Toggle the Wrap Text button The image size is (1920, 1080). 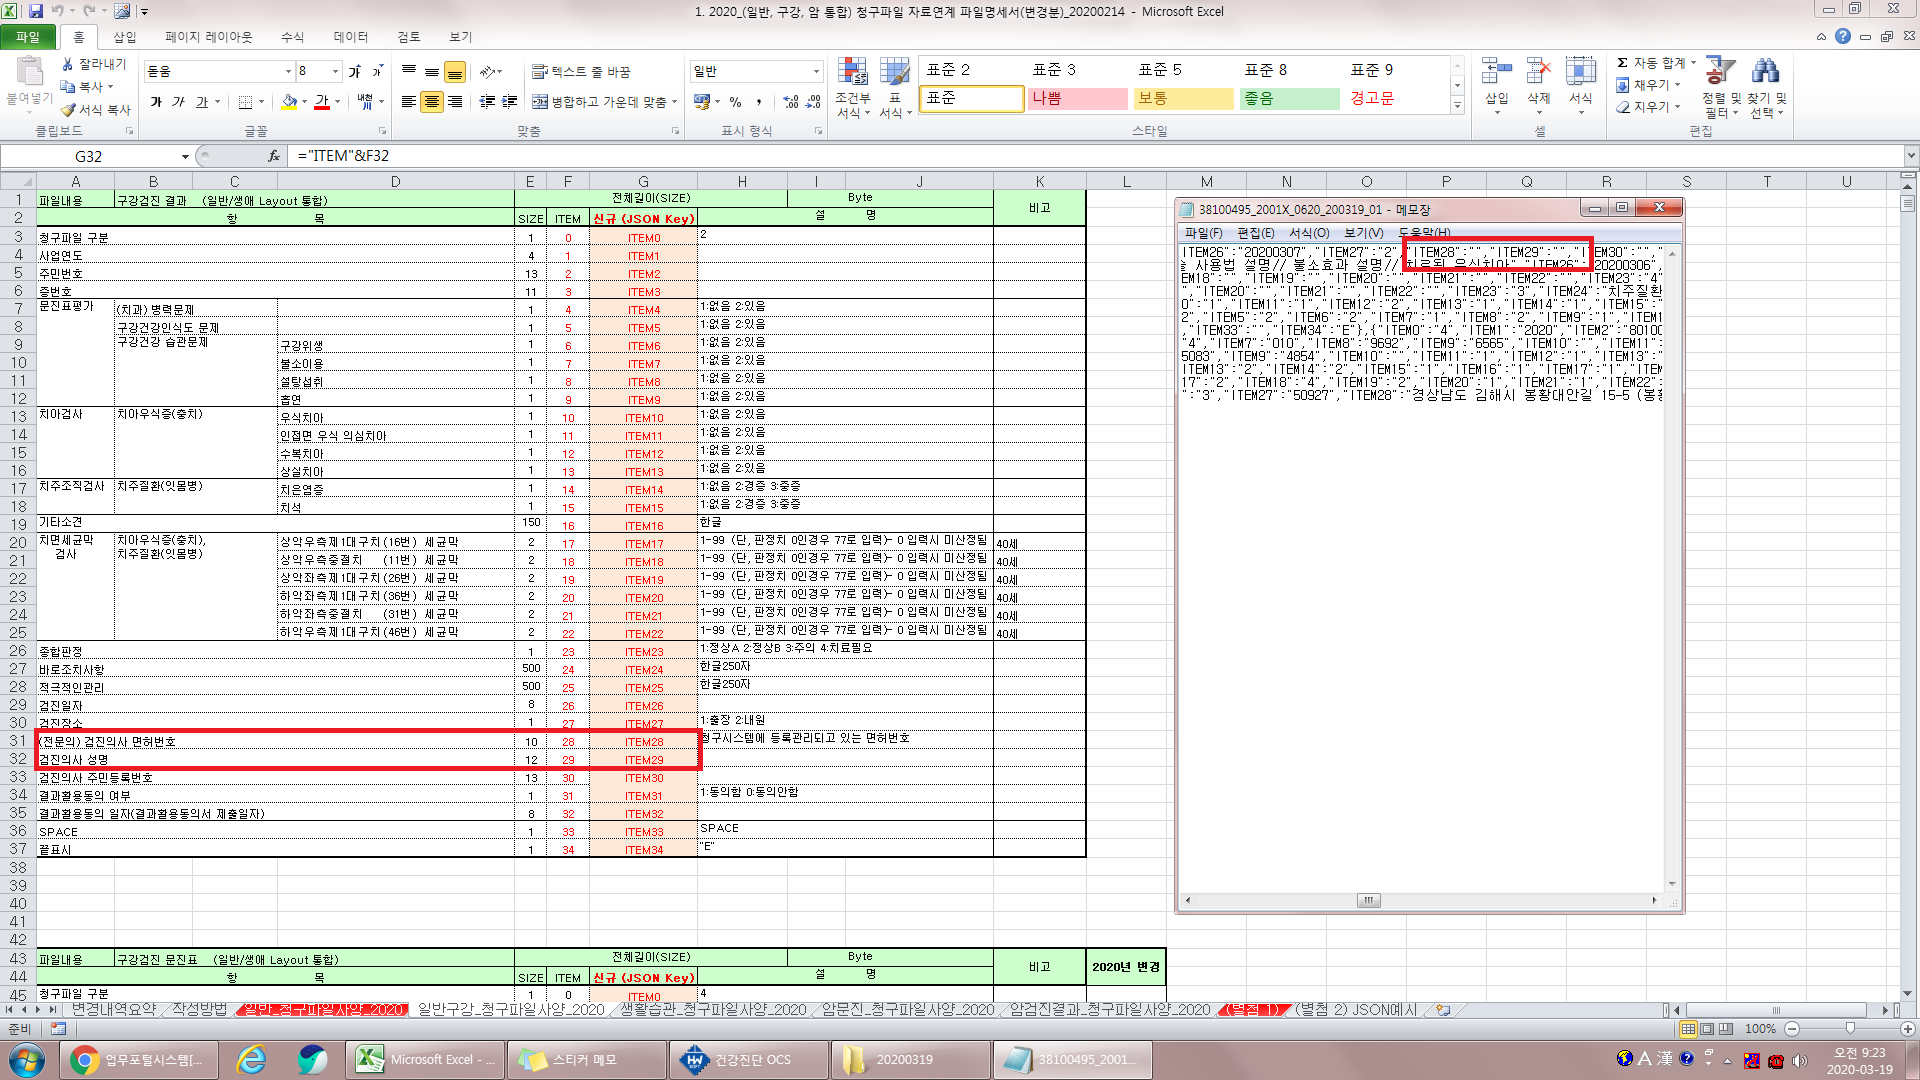pyautogui.click(x=581, y=72)
